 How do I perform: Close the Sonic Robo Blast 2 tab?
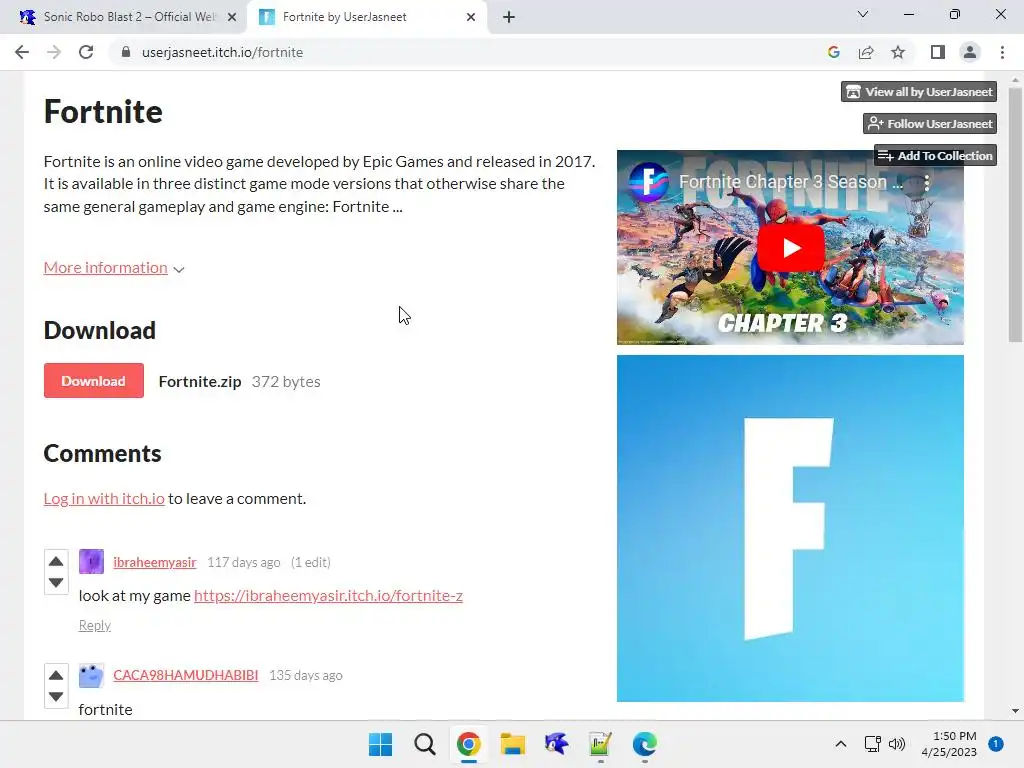click(x=232, y=17)
